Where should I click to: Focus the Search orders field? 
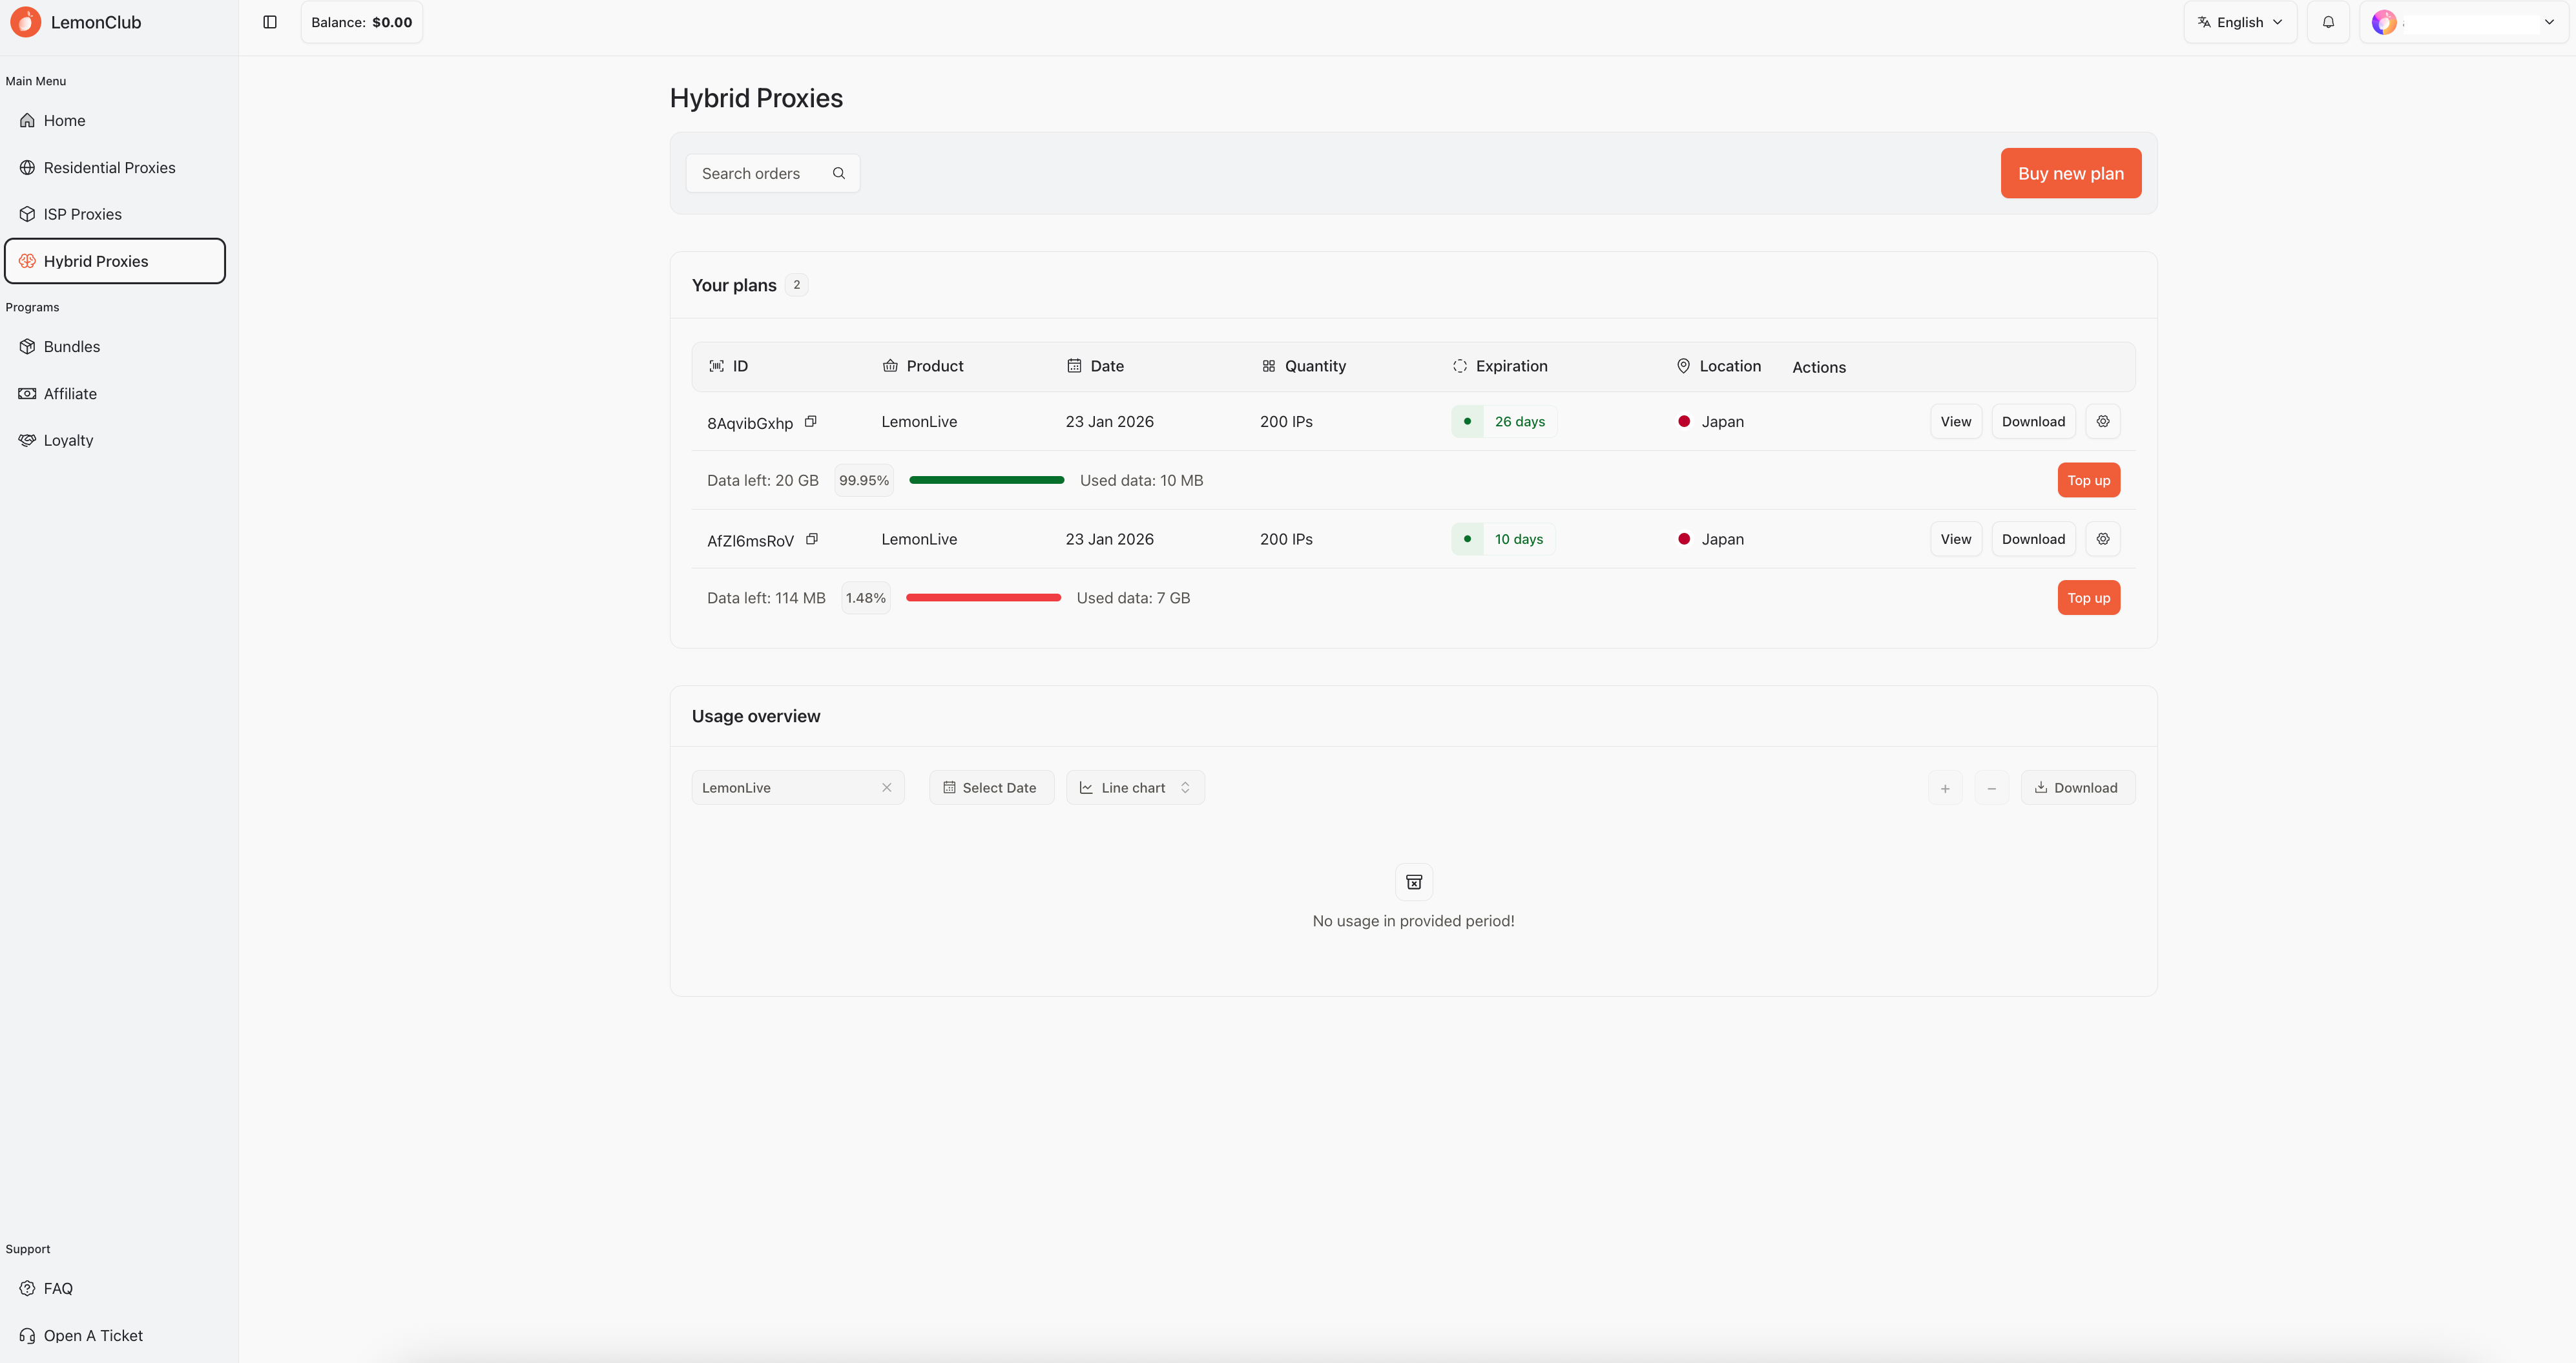[x=772, y=173]
